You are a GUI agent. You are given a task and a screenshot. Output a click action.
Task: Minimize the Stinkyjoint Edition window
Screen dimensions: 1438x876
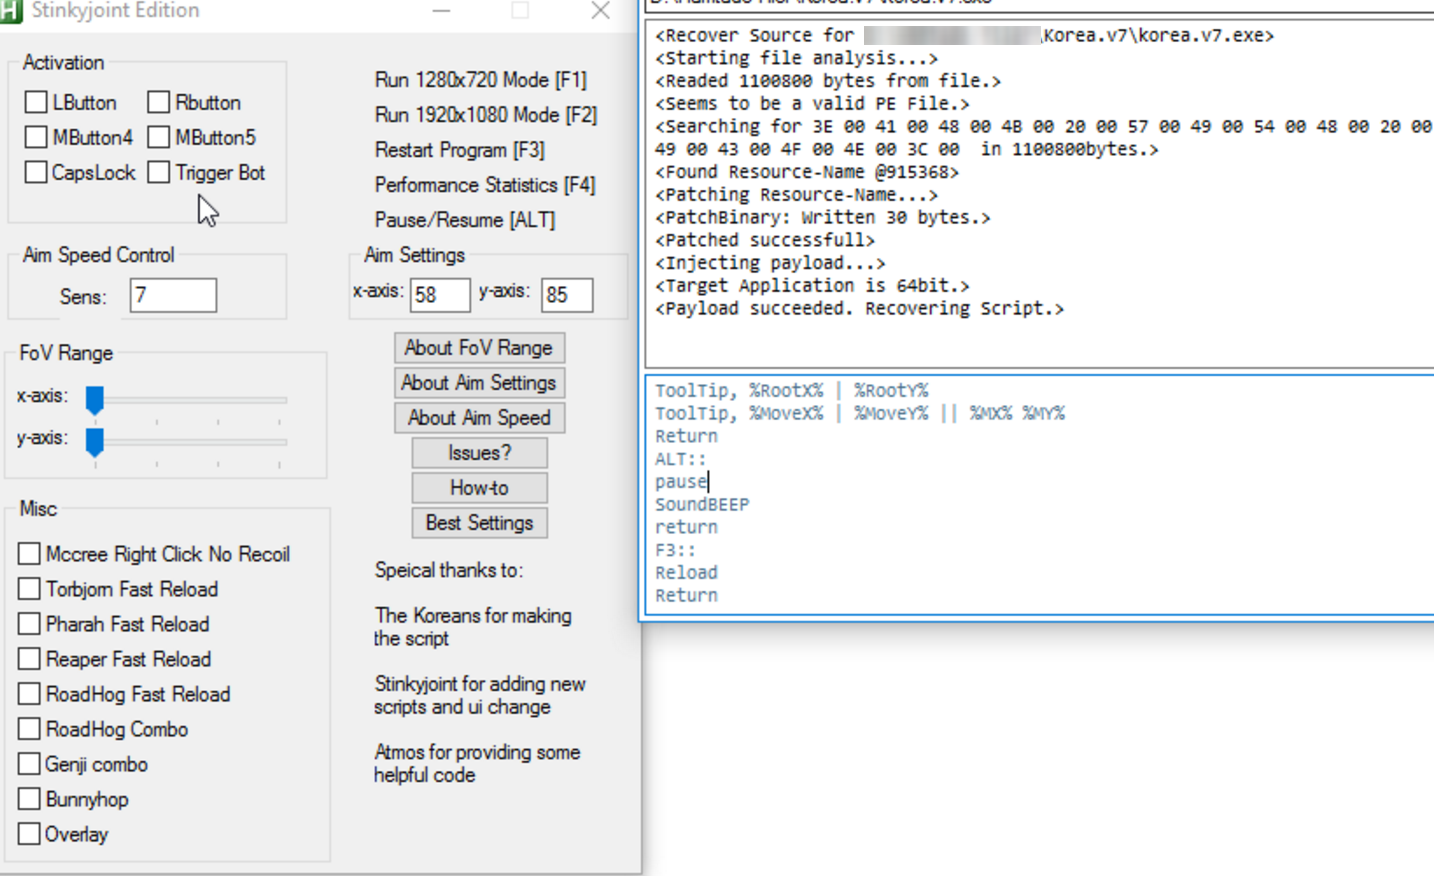click(x=441, y=11)
